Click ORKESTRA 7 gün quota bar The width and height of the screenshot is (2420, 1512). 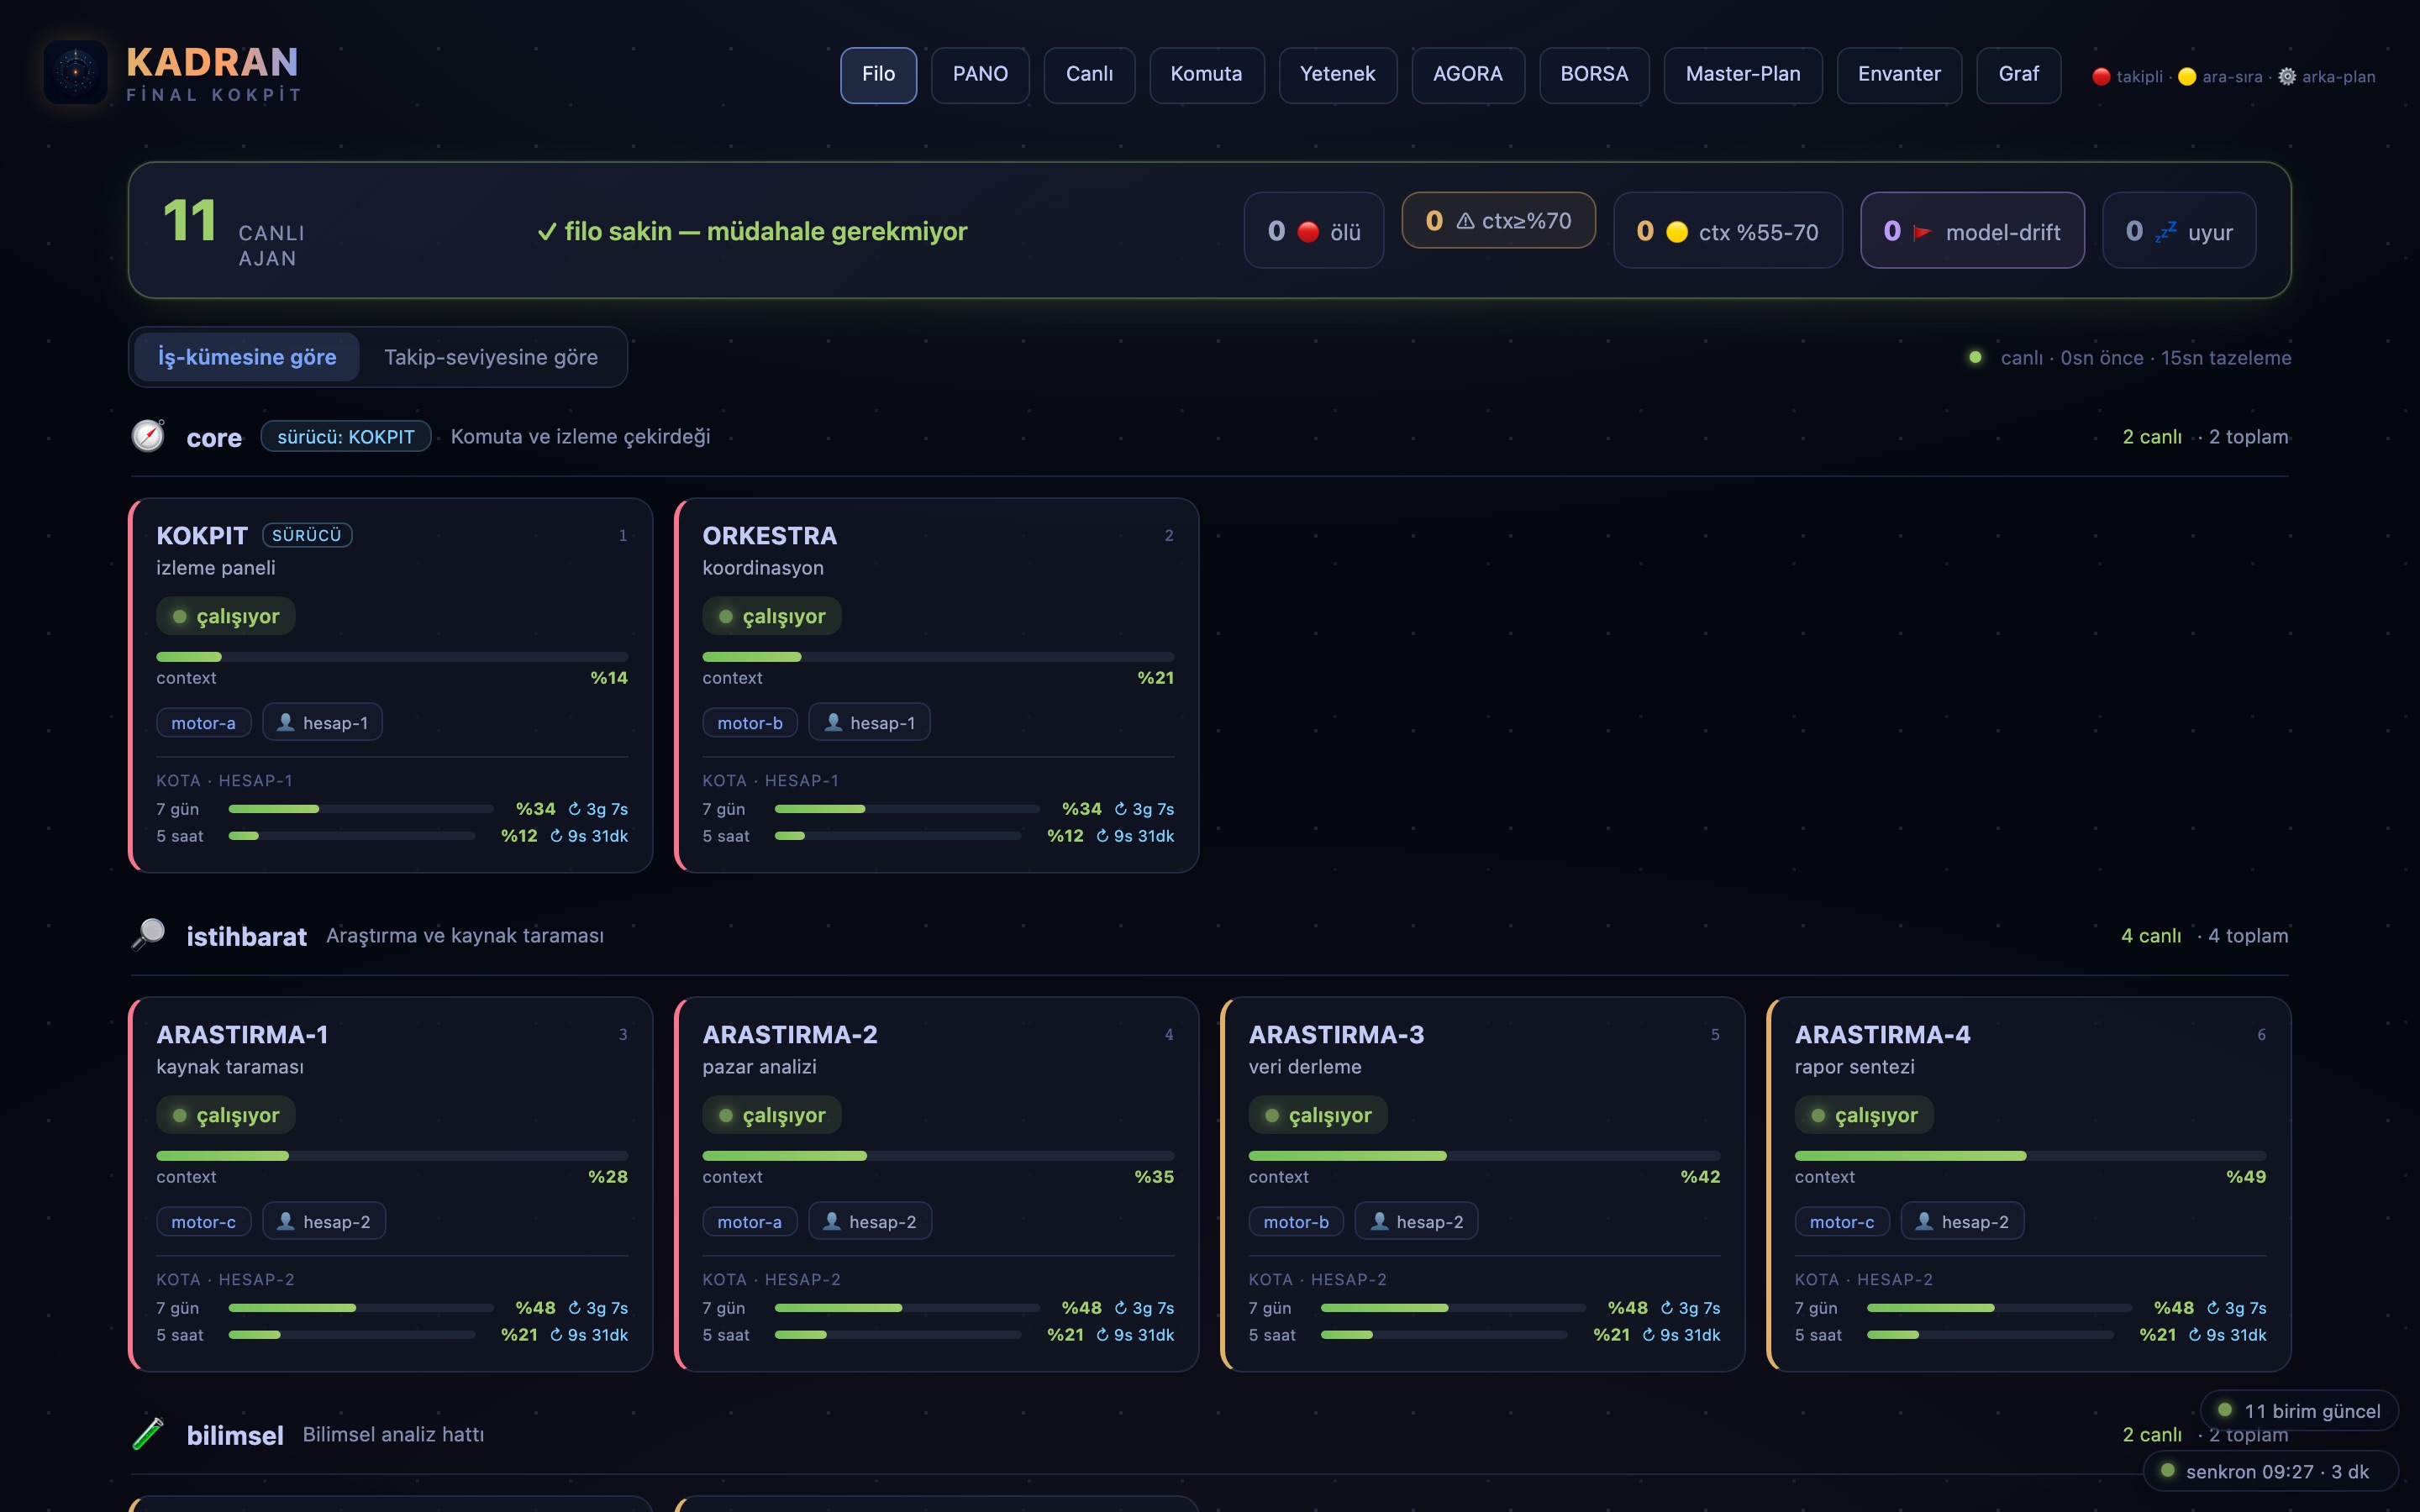tap(907, 808)
